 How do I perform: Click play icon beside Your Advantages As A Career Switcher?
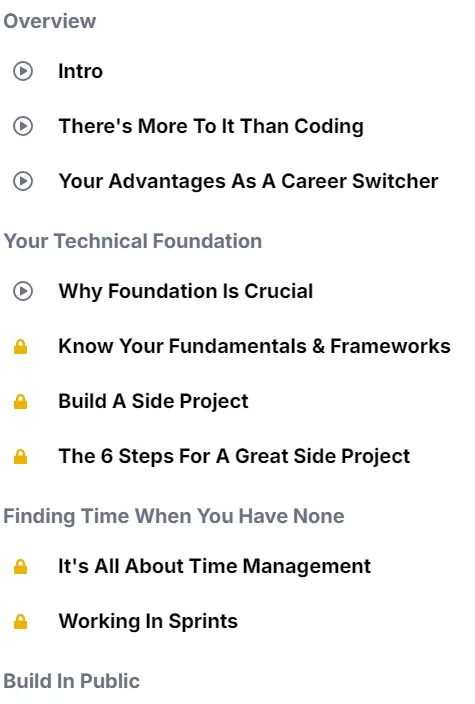23,181
